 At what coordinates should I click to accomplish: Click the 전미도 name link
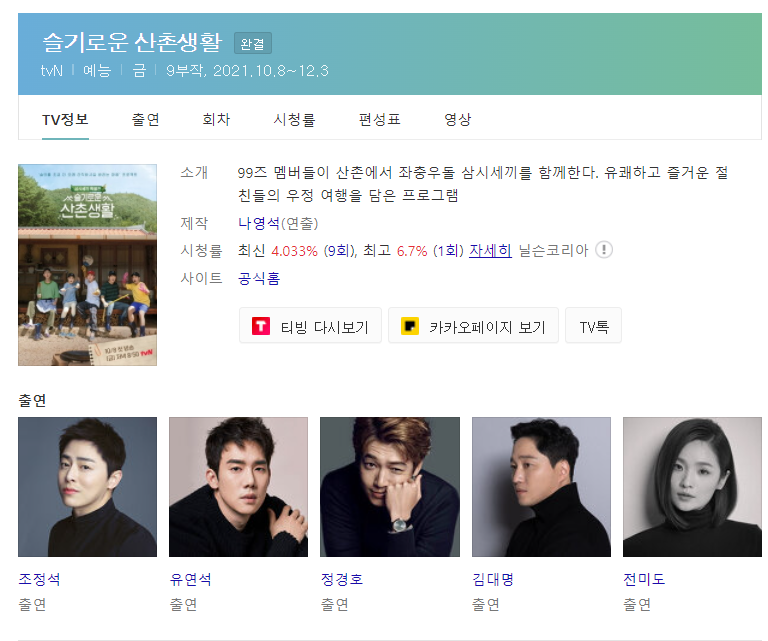(644, 579)
